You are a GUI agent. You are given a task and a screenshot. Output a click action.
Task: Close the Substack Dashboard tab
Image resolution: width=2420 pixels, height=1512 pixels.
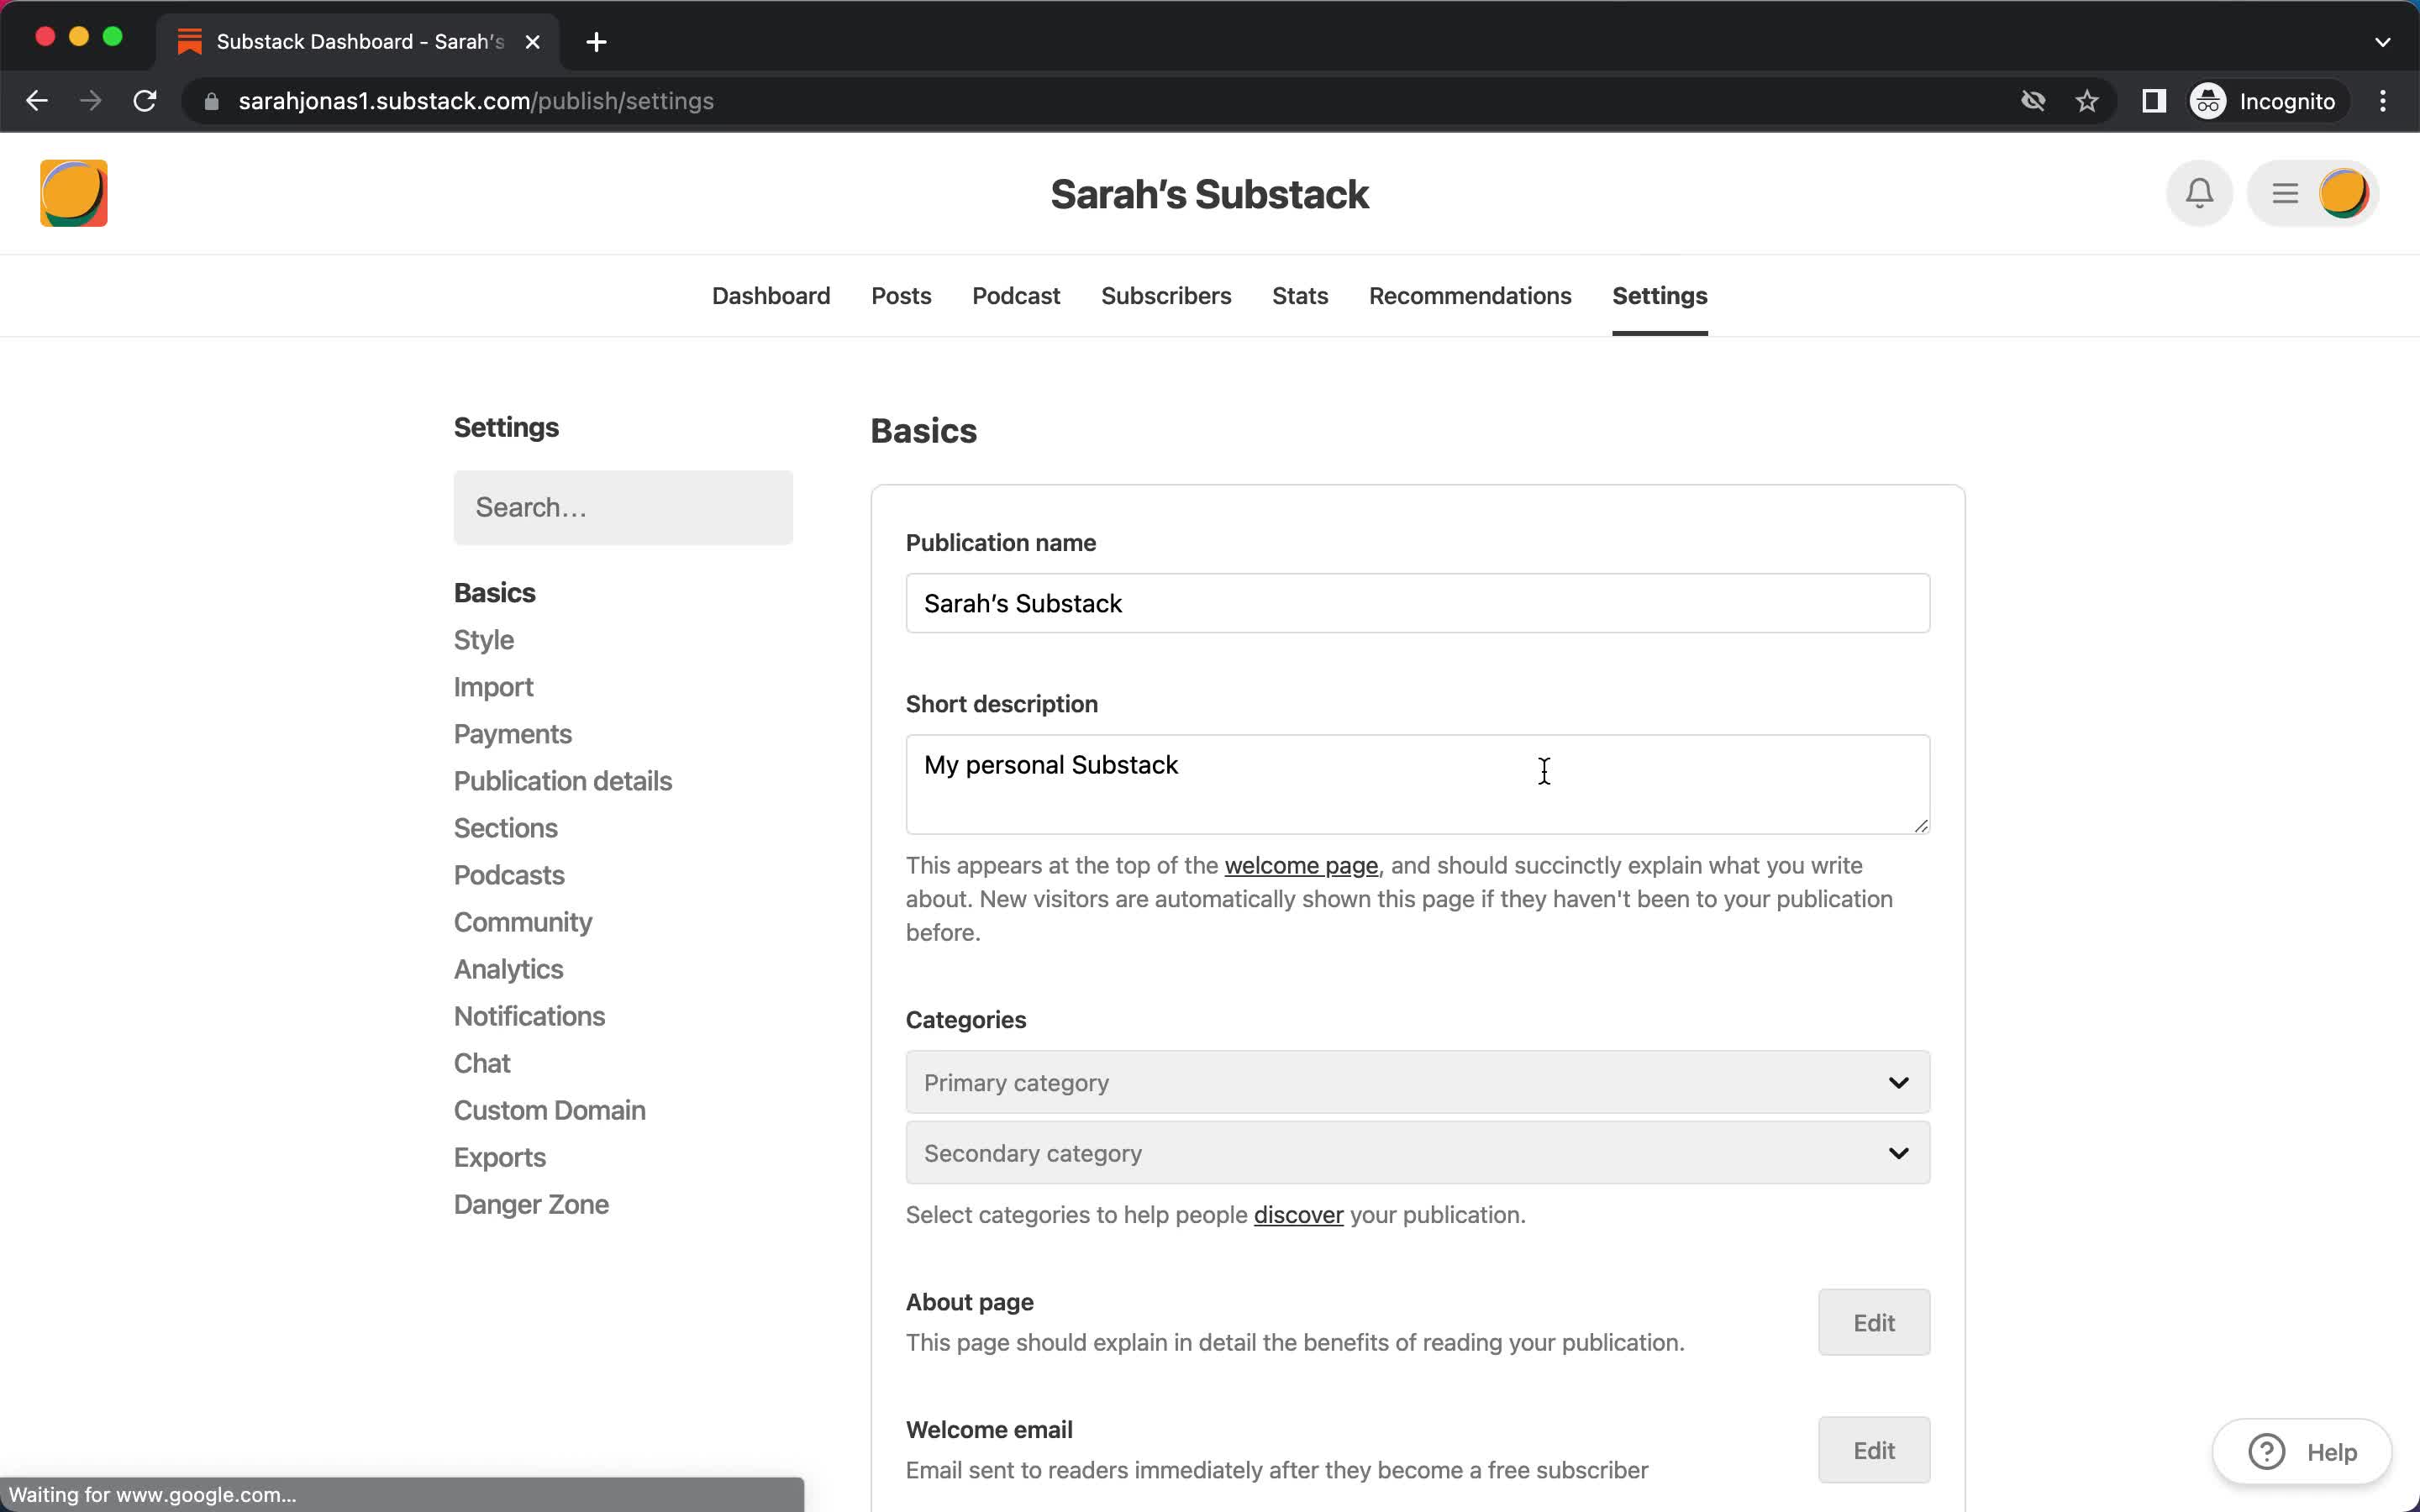[533, 42]
